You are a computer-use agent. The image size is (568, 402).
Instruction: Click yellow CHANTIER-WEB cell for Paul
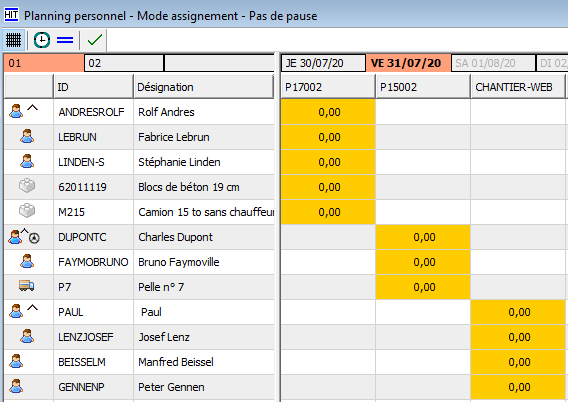pos(518,312)
